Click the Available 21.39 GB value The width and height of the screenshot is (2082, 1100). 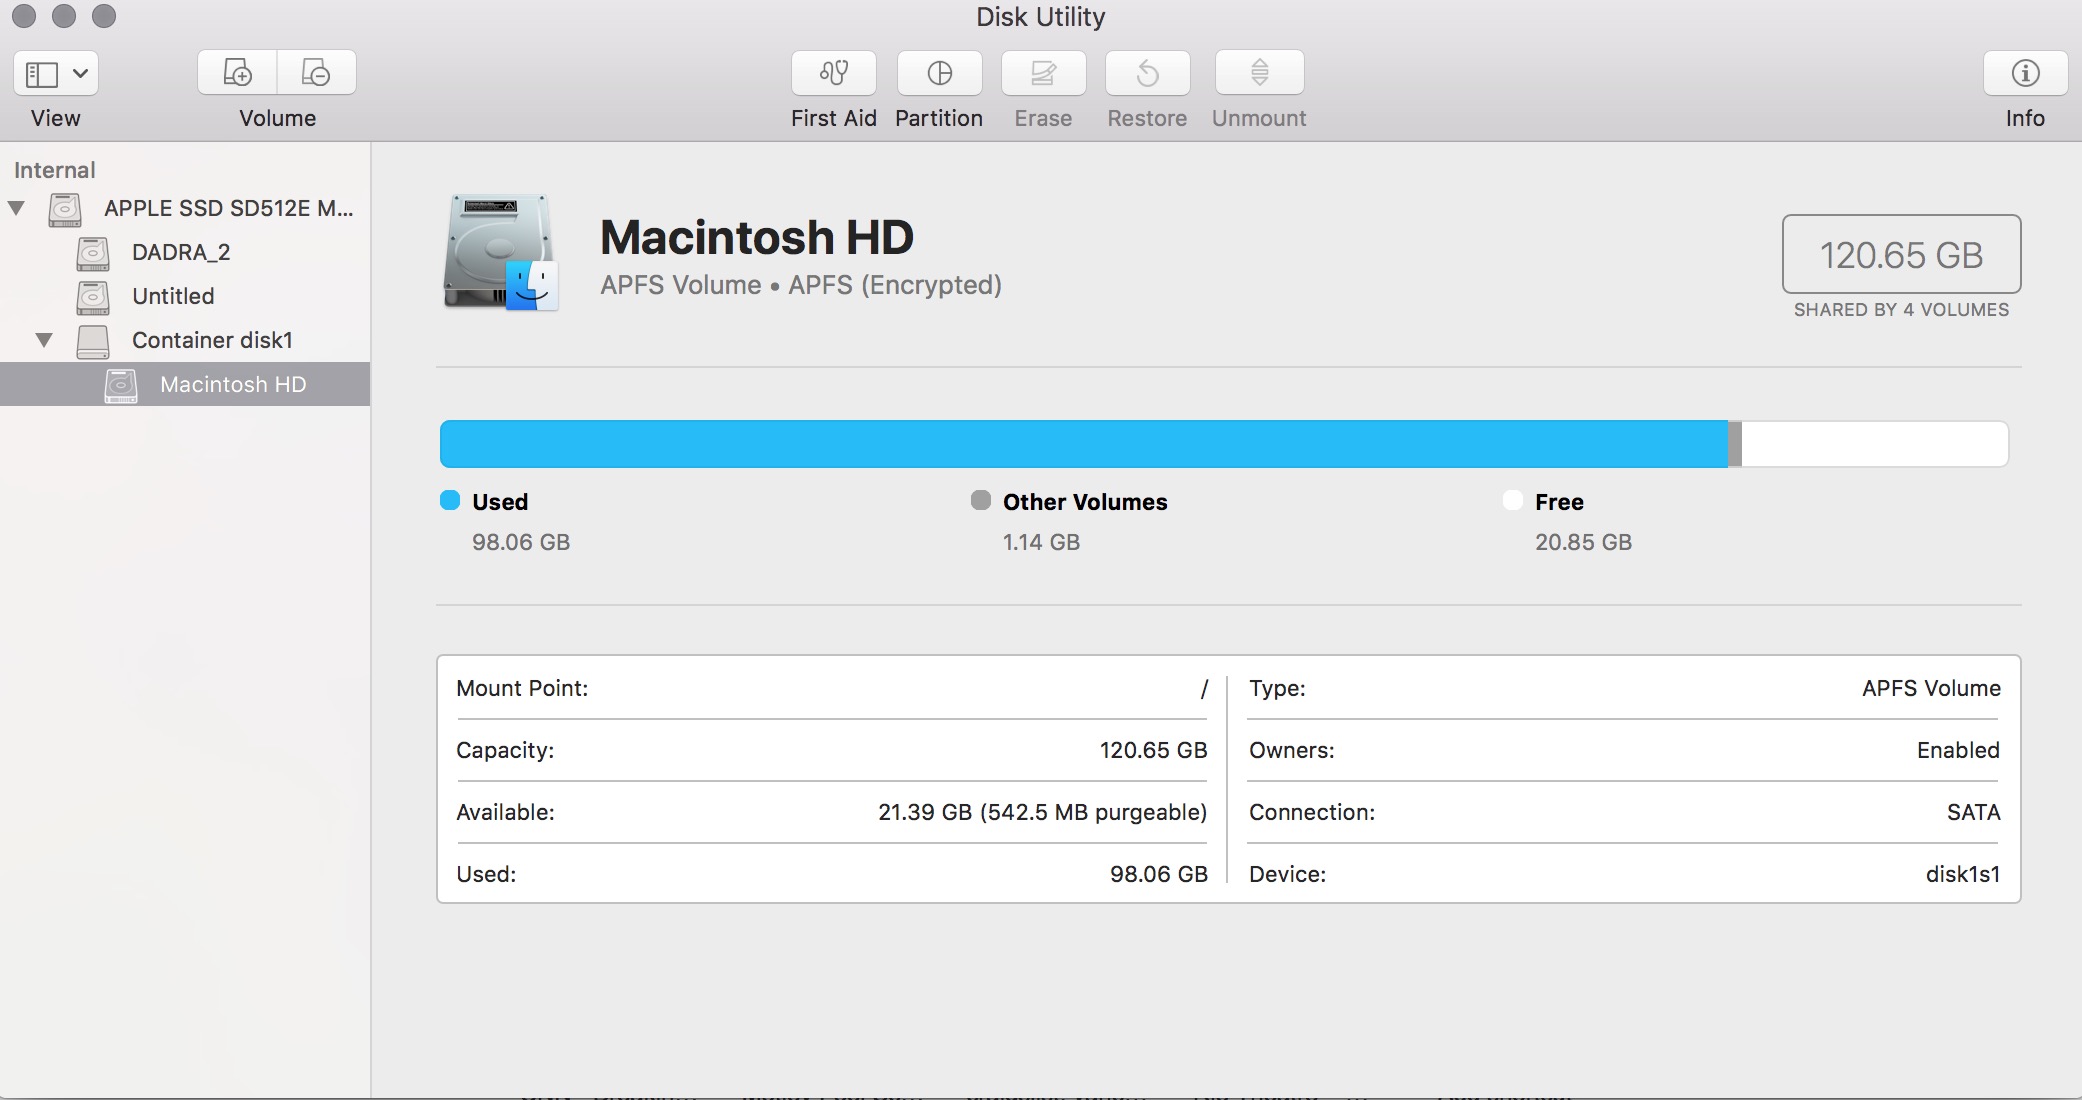(1042, 812)
